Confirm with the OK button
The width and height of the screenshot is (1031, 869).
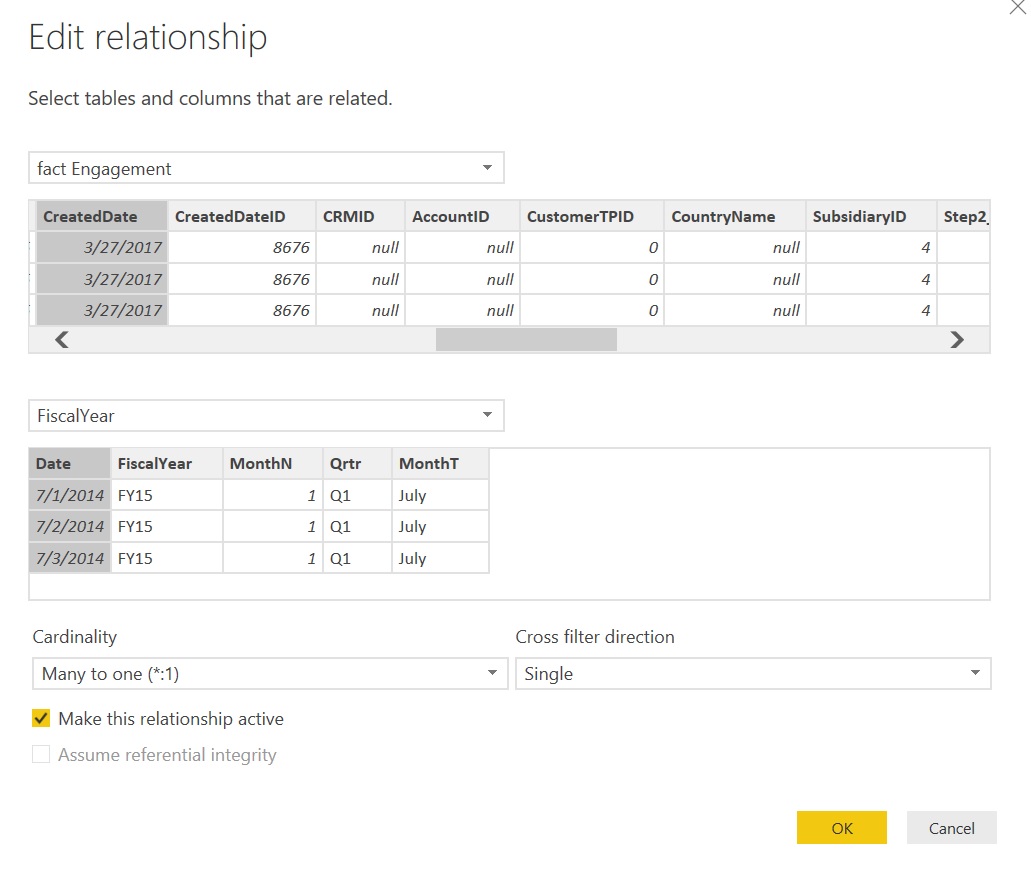click(x=842, y=828)
